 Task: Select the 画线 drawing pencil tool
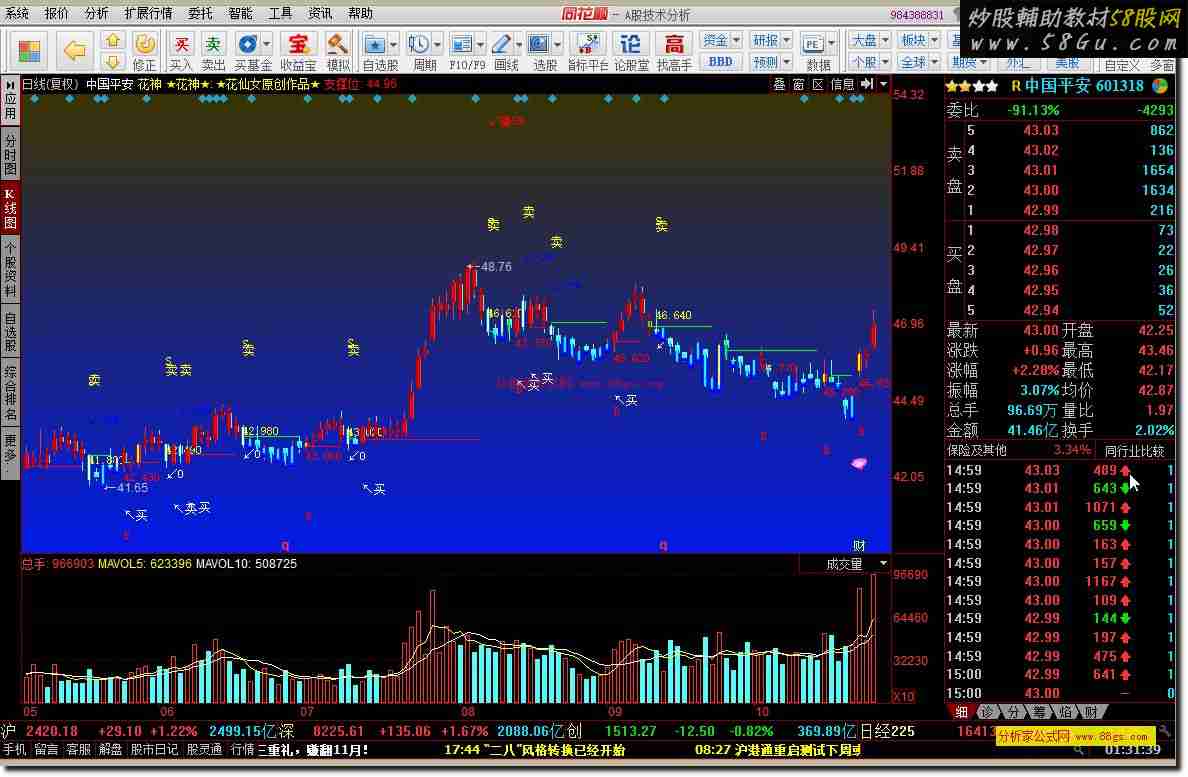coord(502,45)
